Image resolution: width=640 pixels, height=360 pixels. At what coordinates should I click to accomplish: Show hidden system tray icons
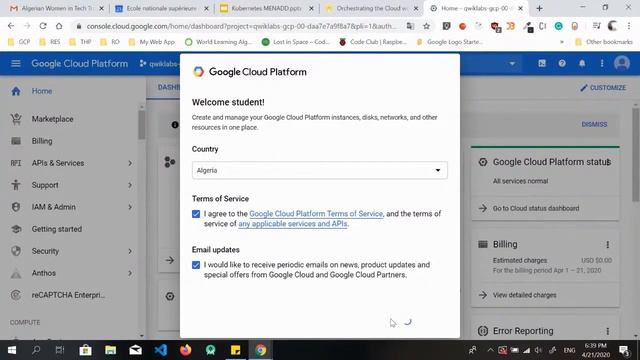pos(490,350)
